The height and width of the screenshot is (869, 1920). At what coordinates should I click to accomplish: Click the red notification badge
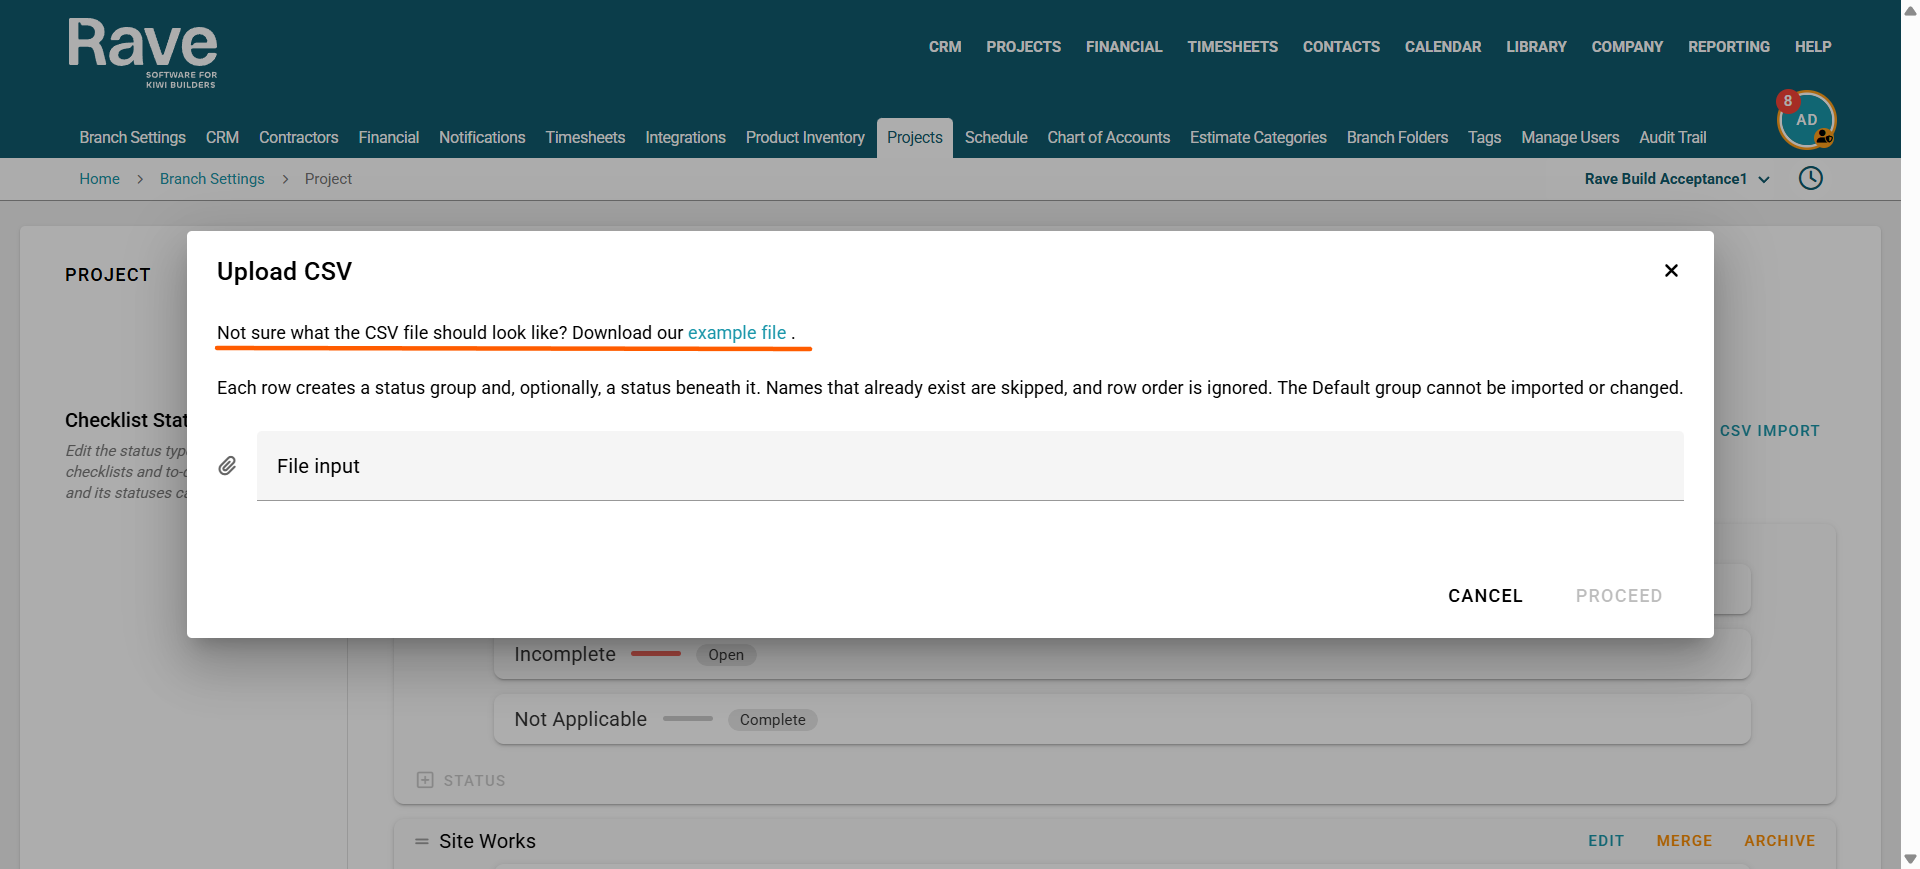pos(1788,101)
